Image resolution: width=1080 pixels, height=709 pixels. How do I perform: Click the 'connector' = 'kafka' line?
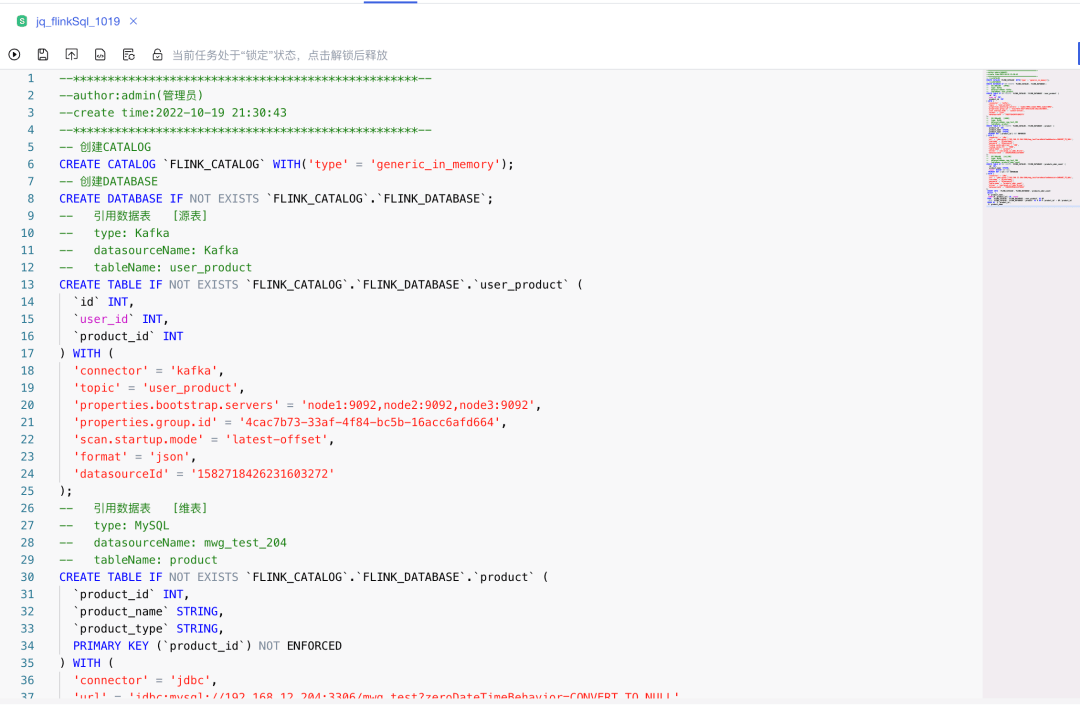coord(148,371)
